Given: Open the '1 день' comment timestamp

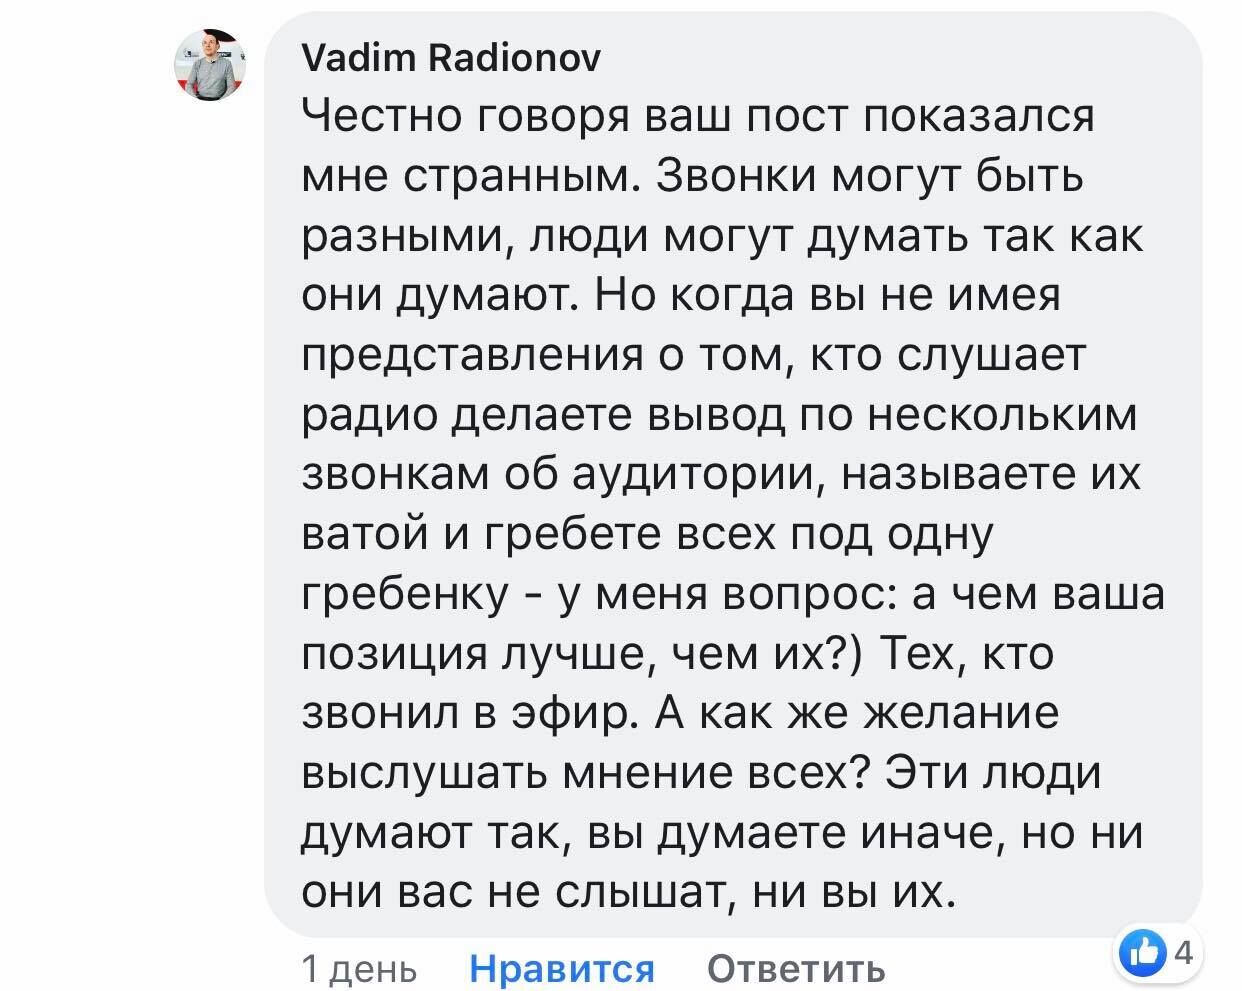Looking at the screenshot, I should point(359,968).
